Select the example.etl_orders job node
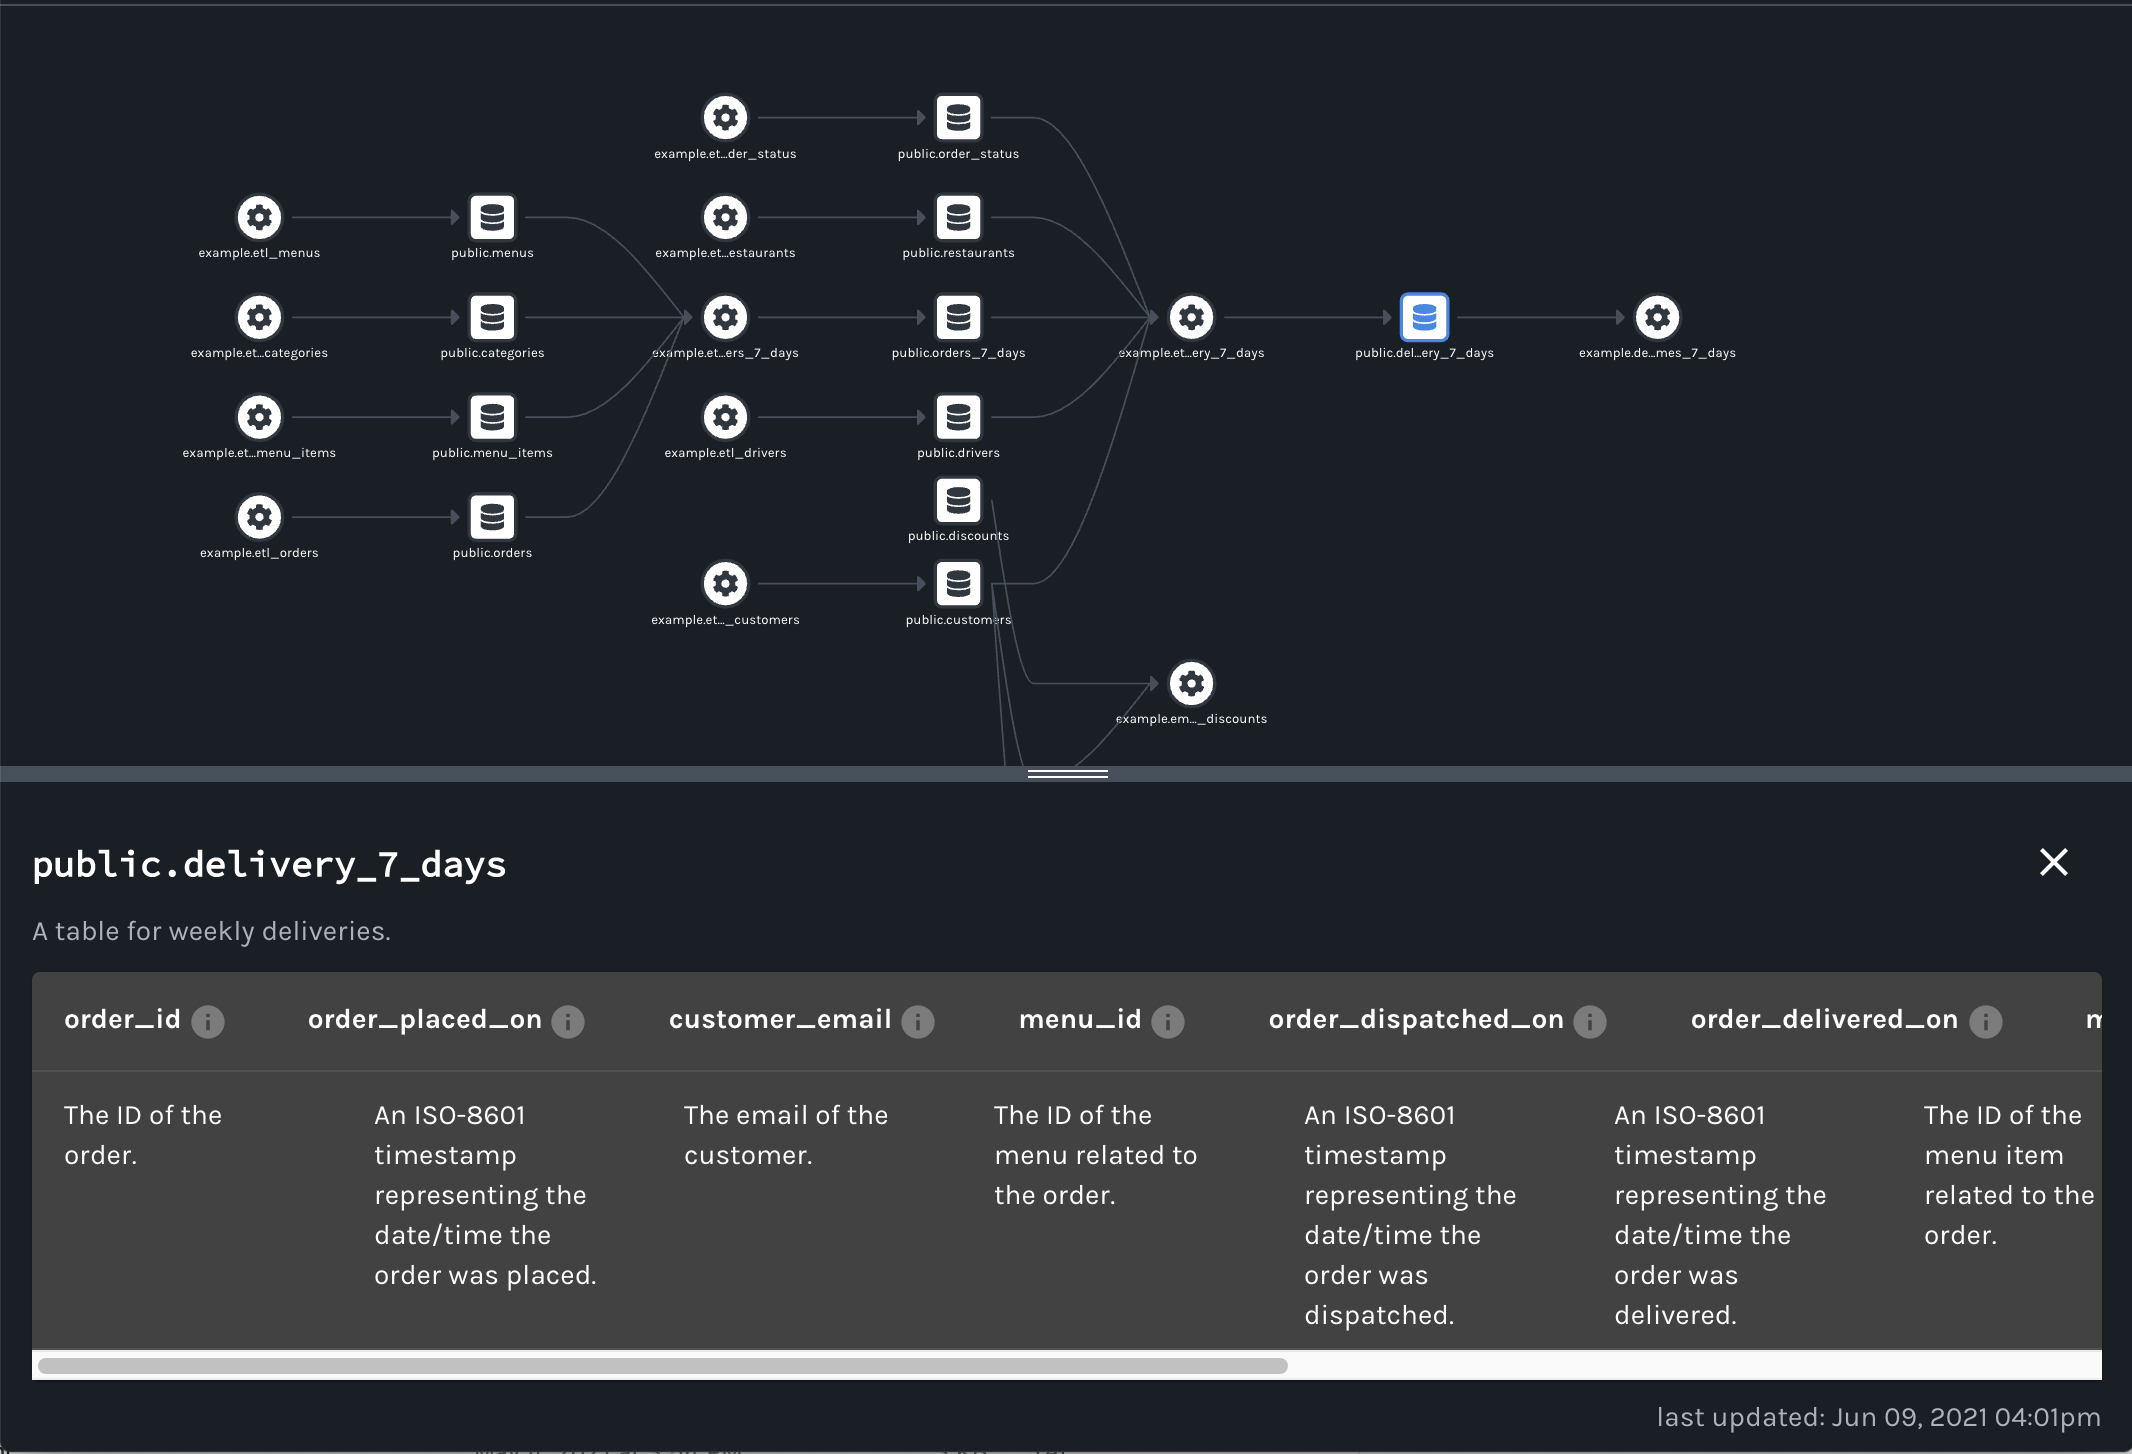 coord(259,518)
